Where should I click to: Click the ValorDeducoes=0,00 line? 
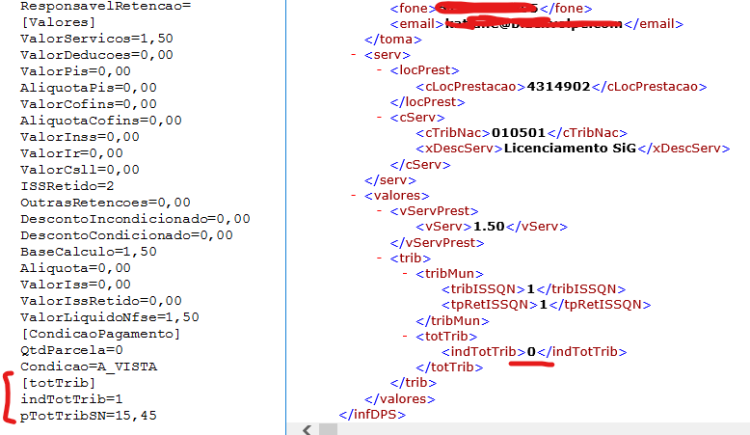[97, 55]
